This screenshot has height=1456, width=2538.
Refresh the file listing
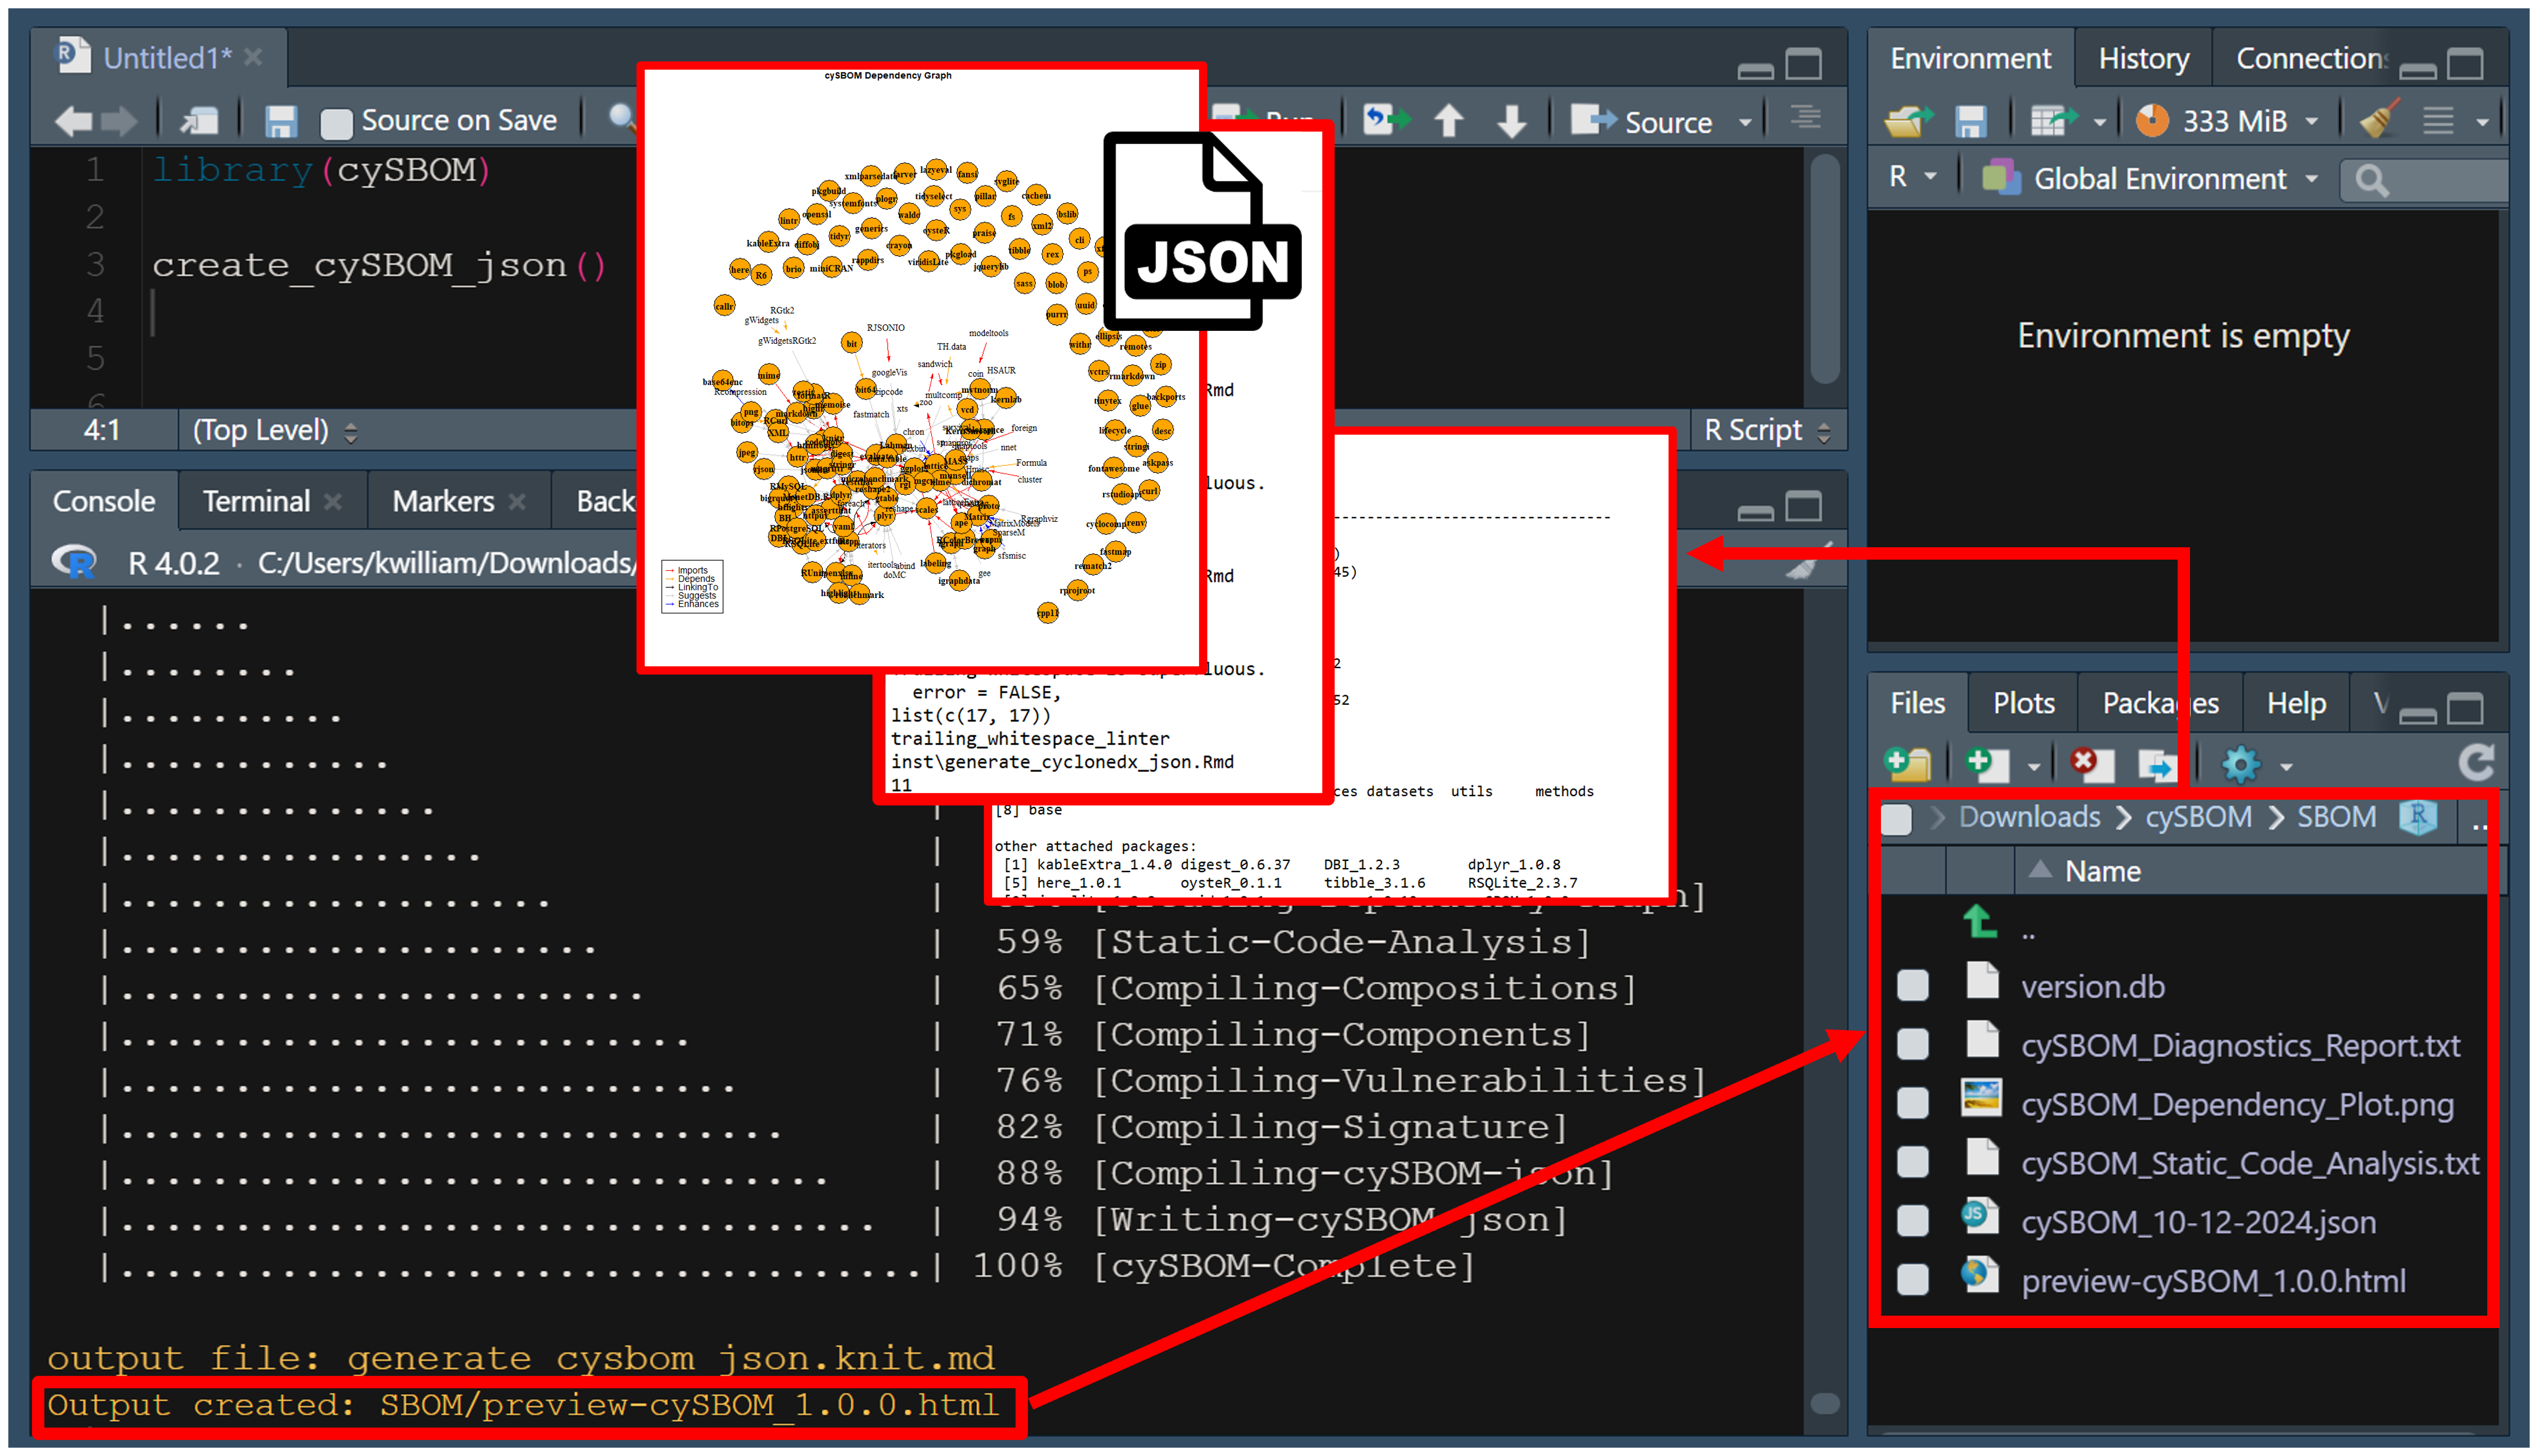click(x=2476, y=763)
